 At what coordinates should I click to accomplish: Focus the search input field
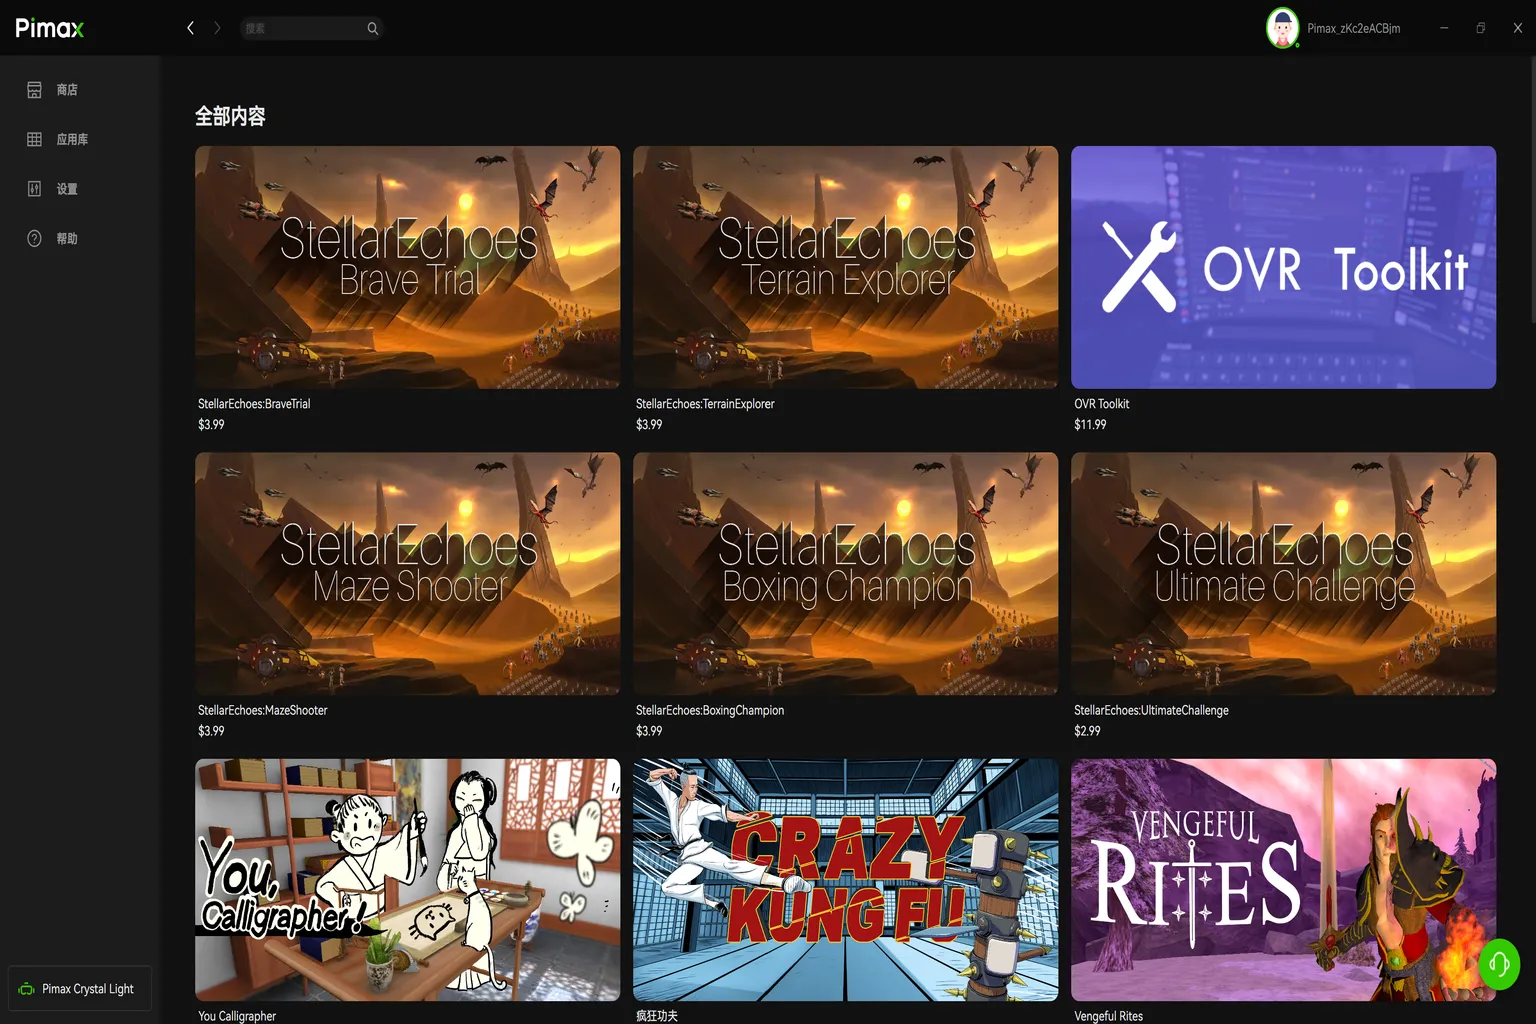[311, 28]
